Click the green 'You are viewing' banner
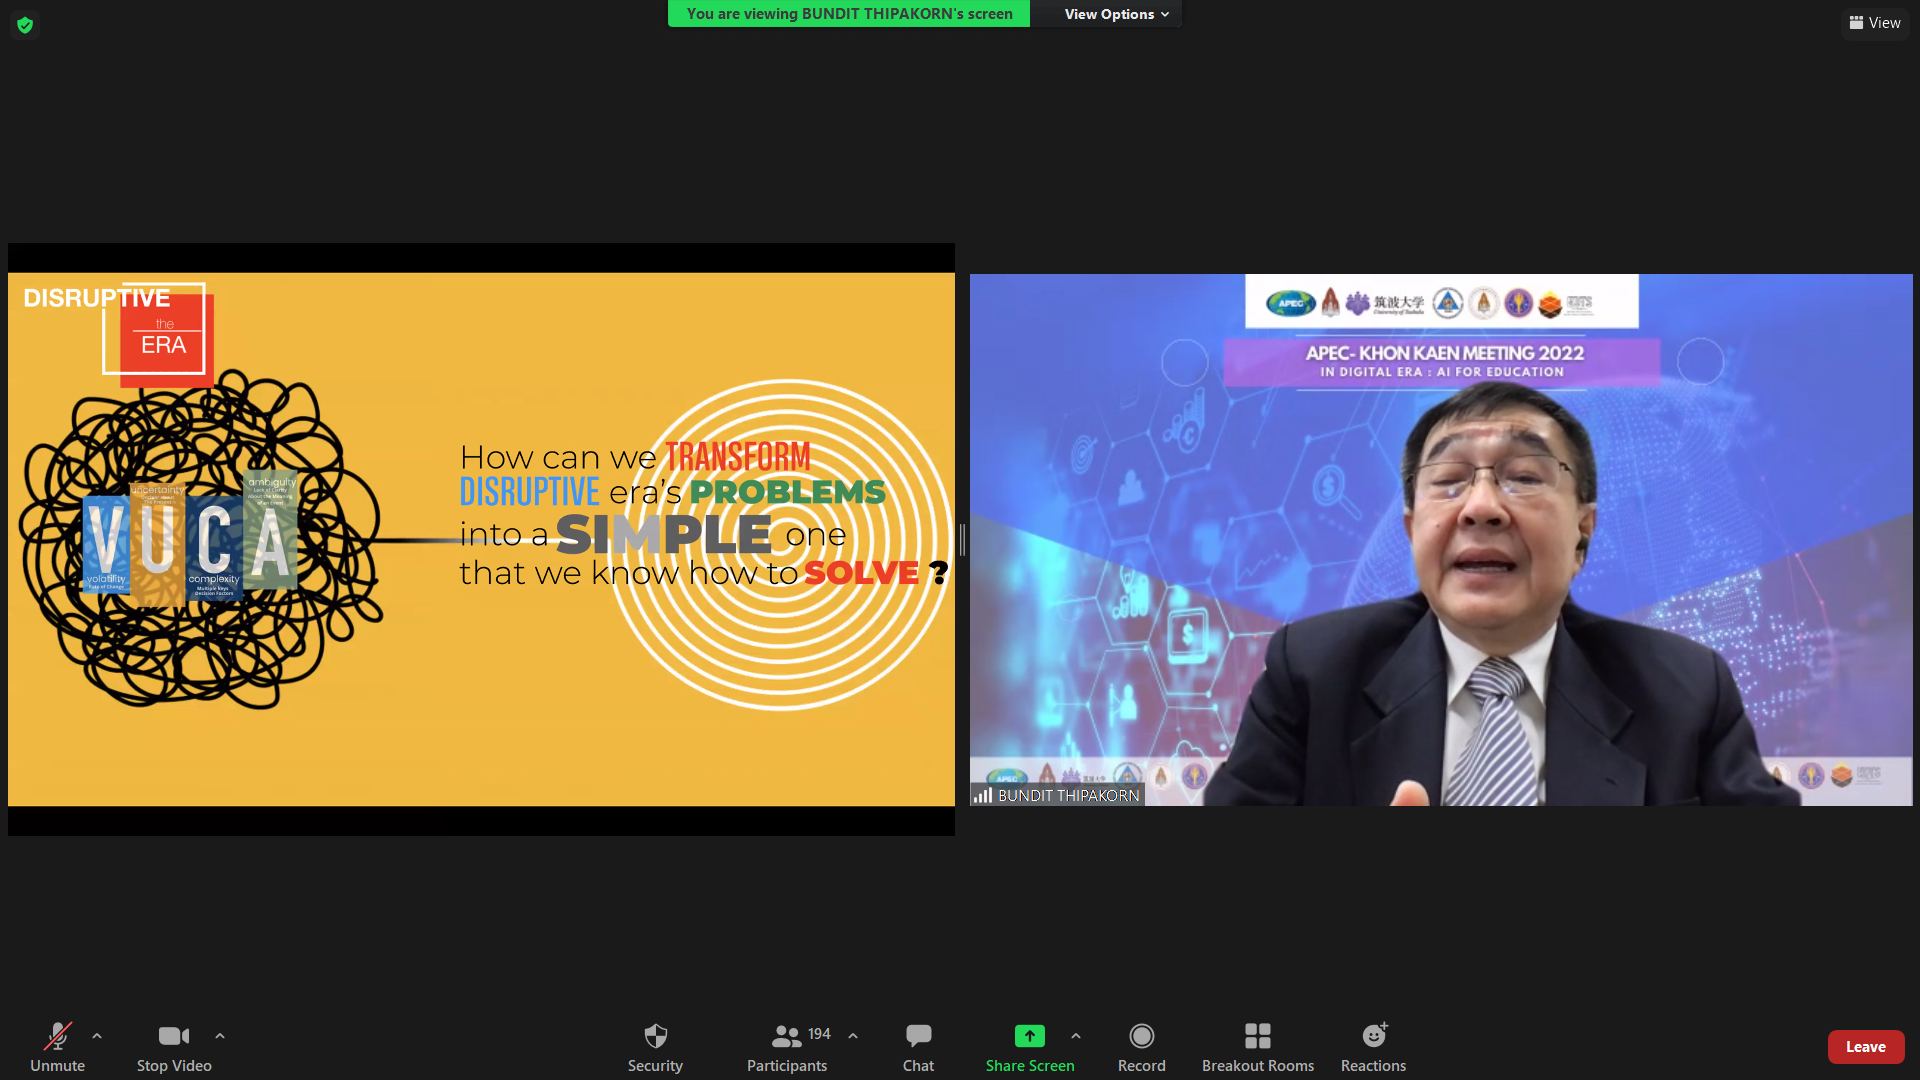Image resolution: width=1920 pixels, height=1080 pixels. [x=849, y=14]
